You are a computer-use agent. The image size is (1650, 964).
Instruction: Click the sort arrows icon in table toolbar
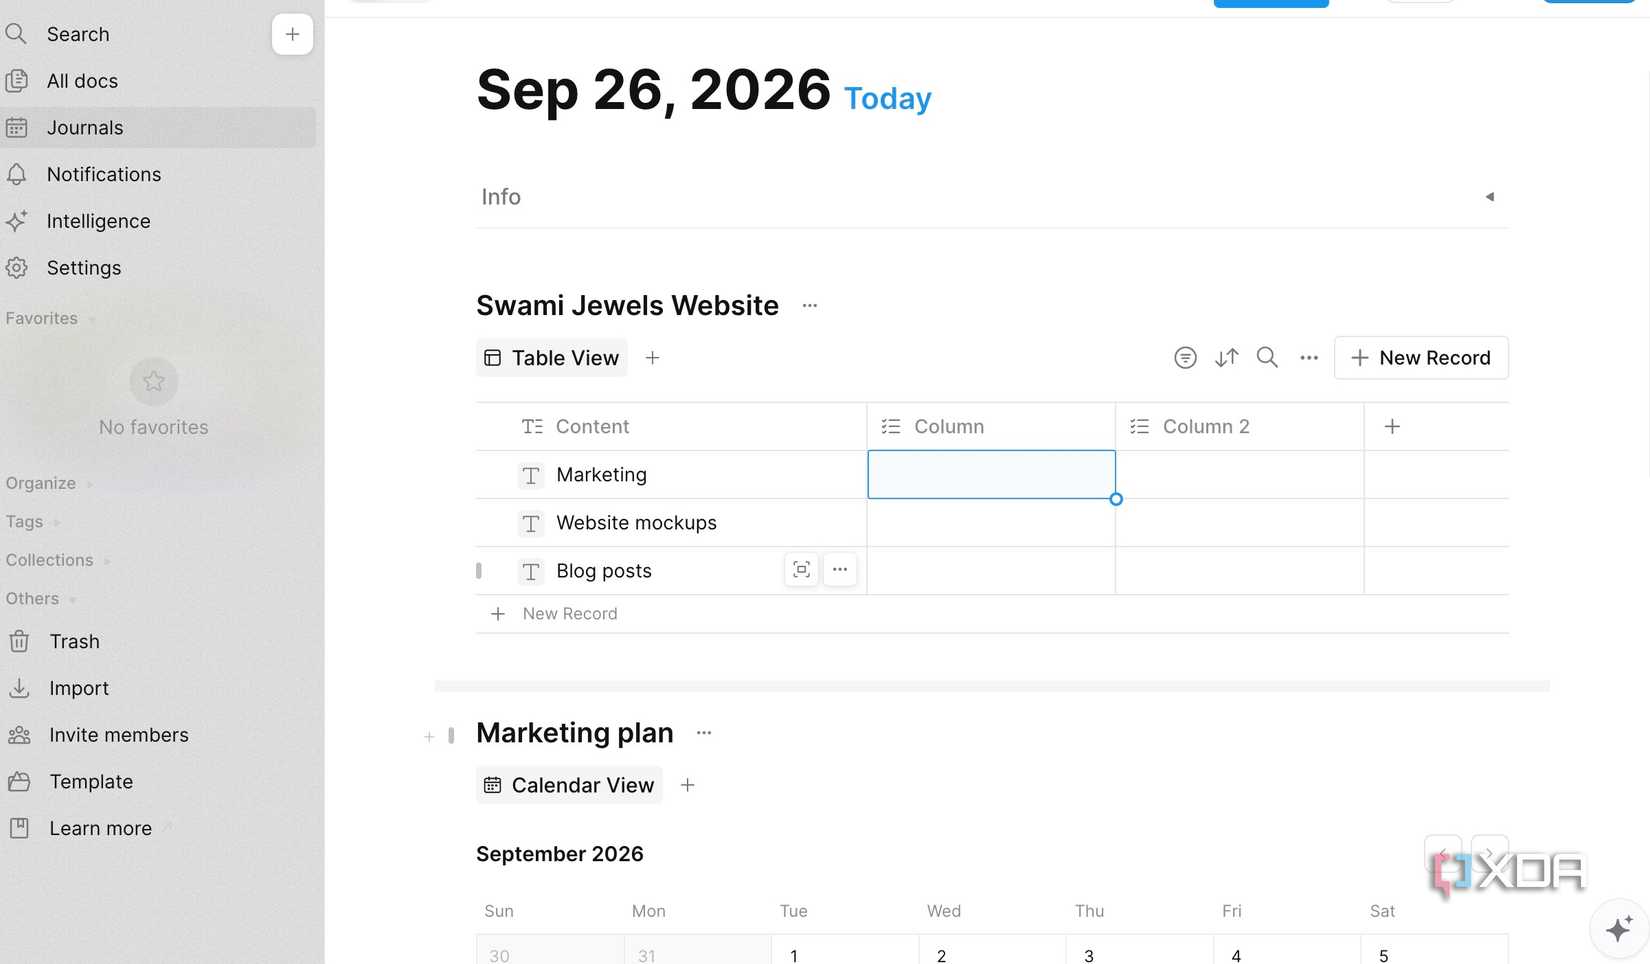1226,357
